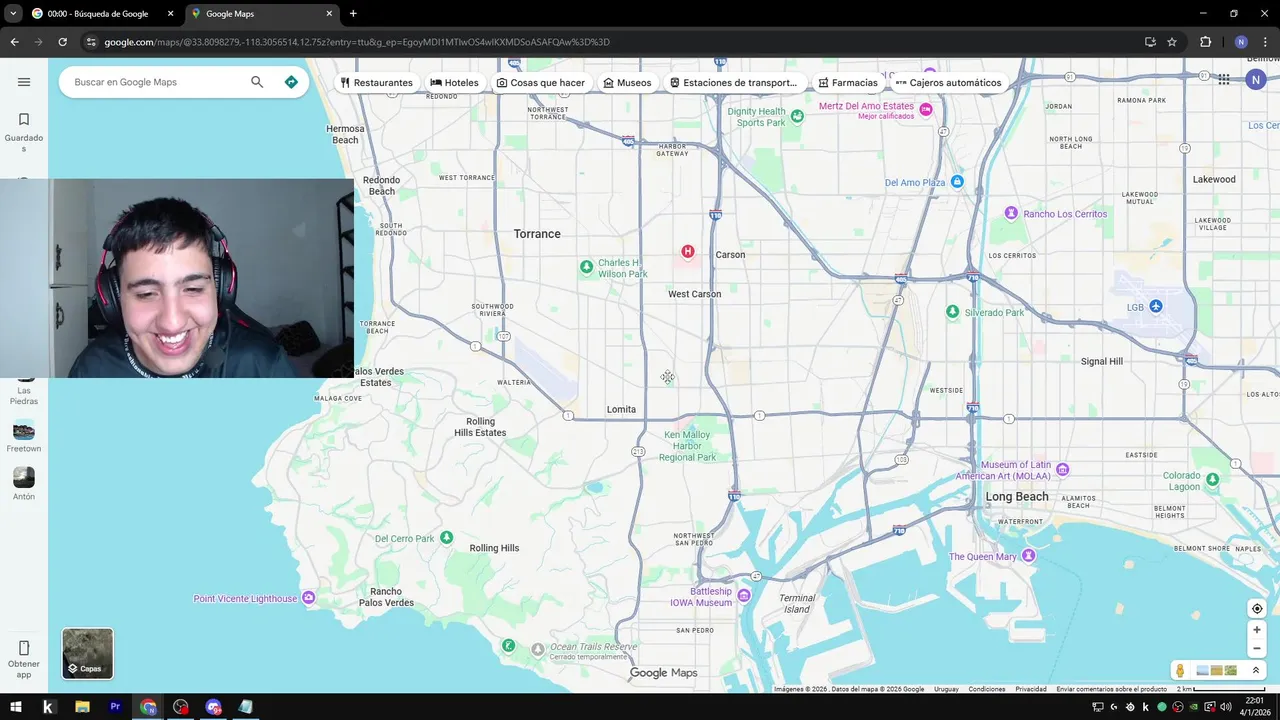Zoom in with the plus button
1280x720 pixels.
click(1257, 630)
